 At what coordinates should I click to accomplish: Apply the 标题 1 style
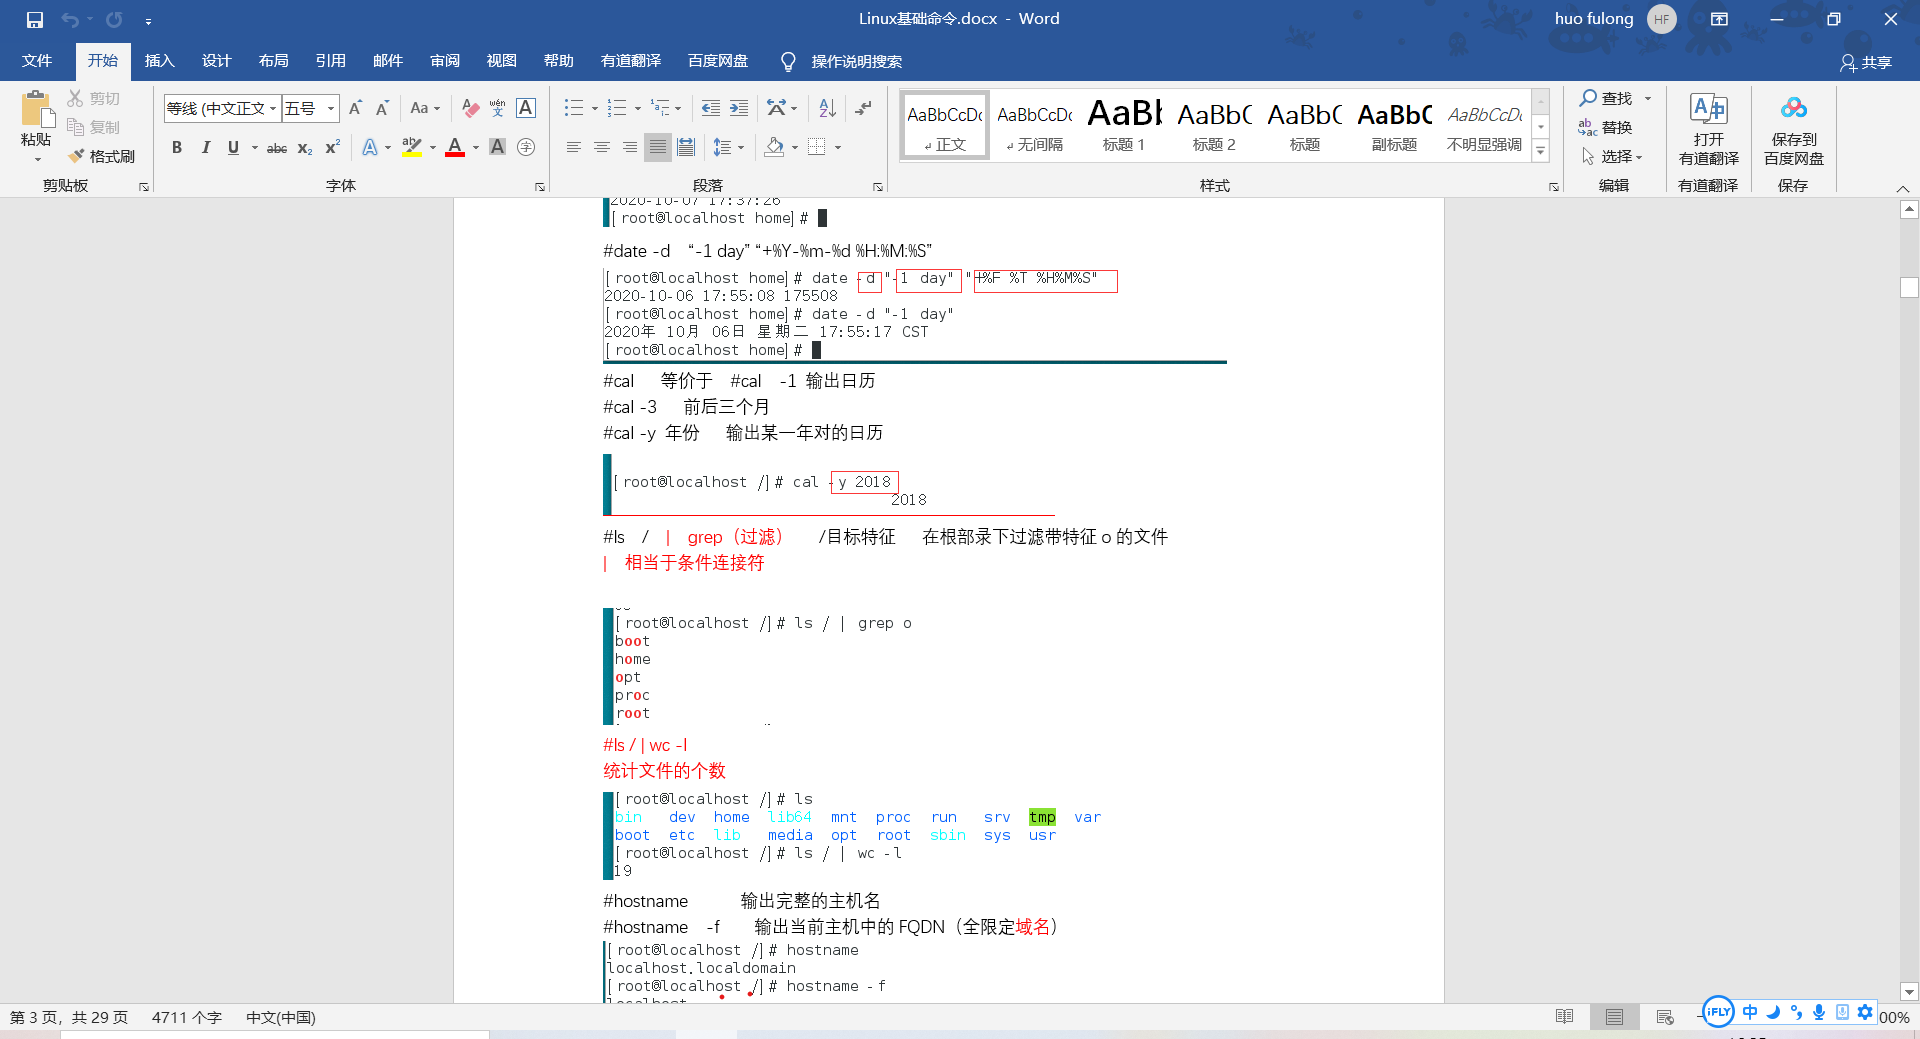click(1122, 124)
